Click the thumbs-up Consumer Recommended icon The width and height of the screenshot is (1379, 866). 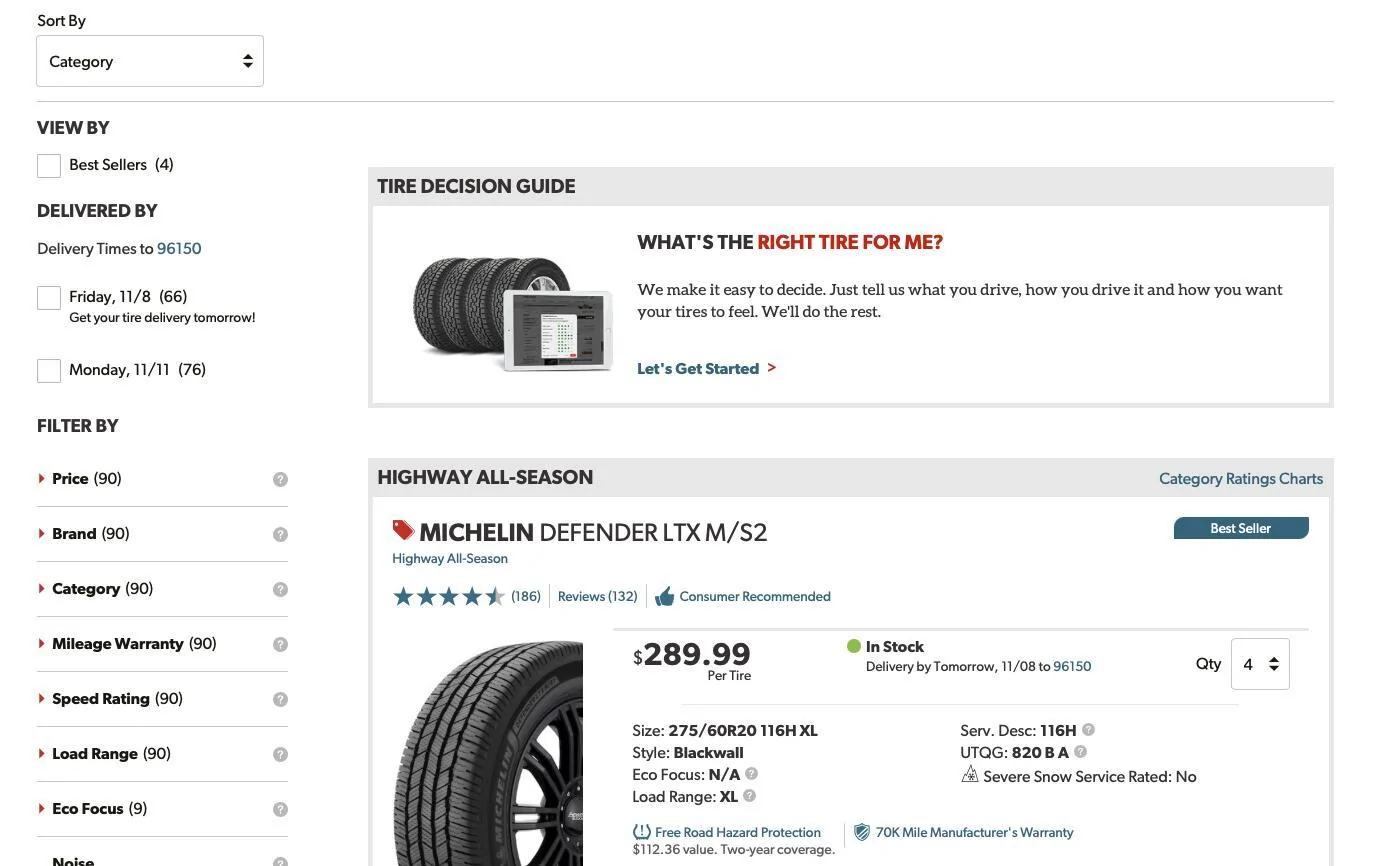point(664,597)
